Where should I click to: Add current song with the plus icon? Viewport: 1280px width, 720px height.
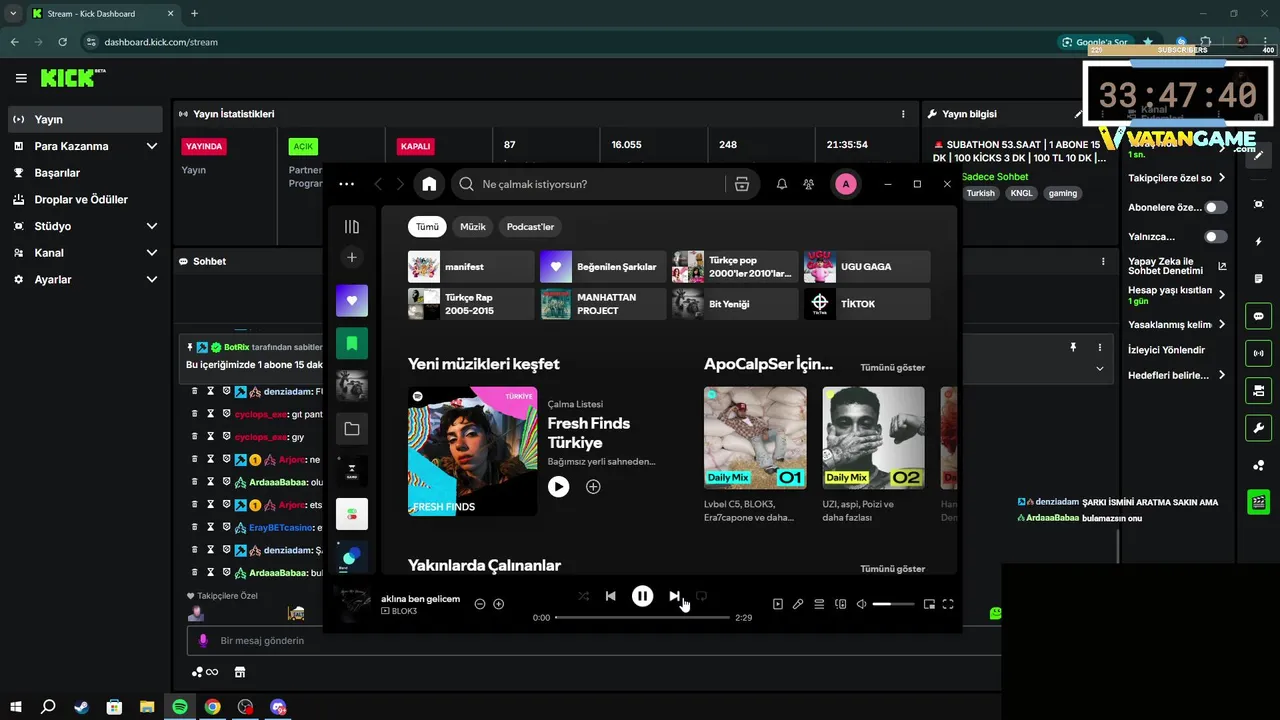point(499,604)
